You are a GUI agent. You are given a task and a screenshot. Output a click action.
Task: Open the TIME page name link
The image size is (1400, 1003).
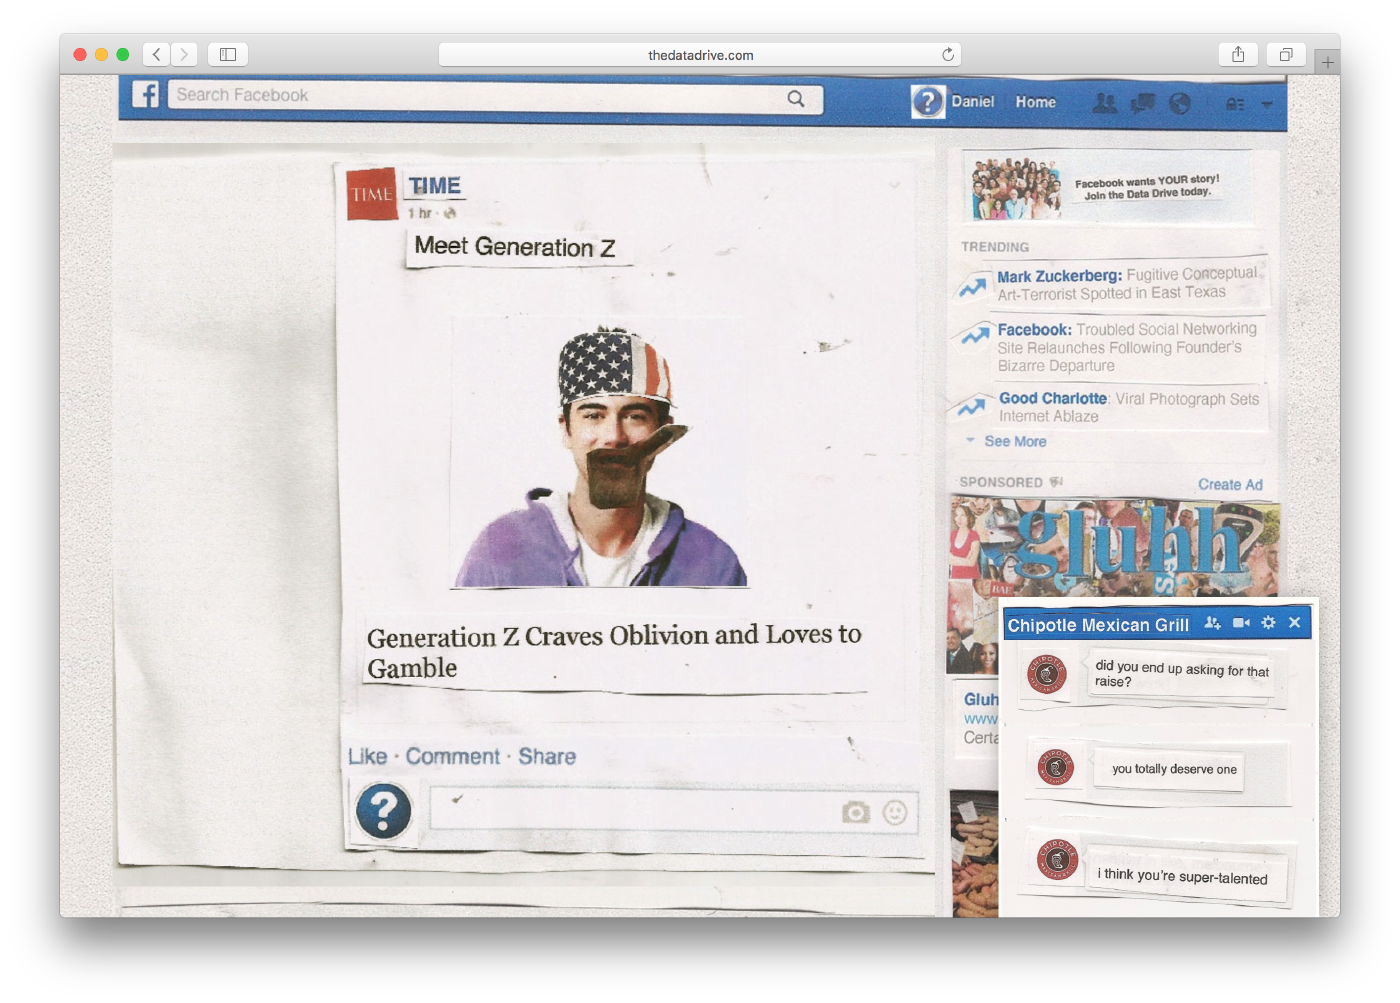(435, 186)
